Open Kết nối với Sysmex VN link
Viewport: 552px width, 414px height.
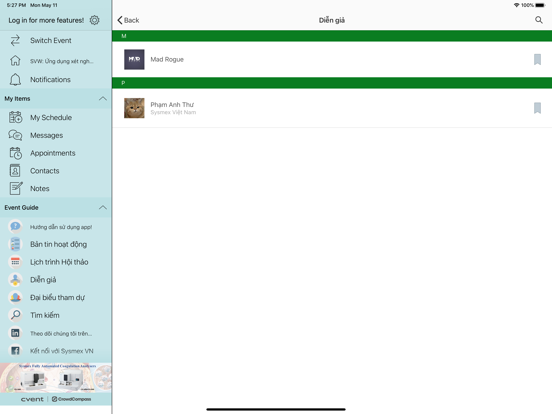pyautogui.click(x=62, y=351)
